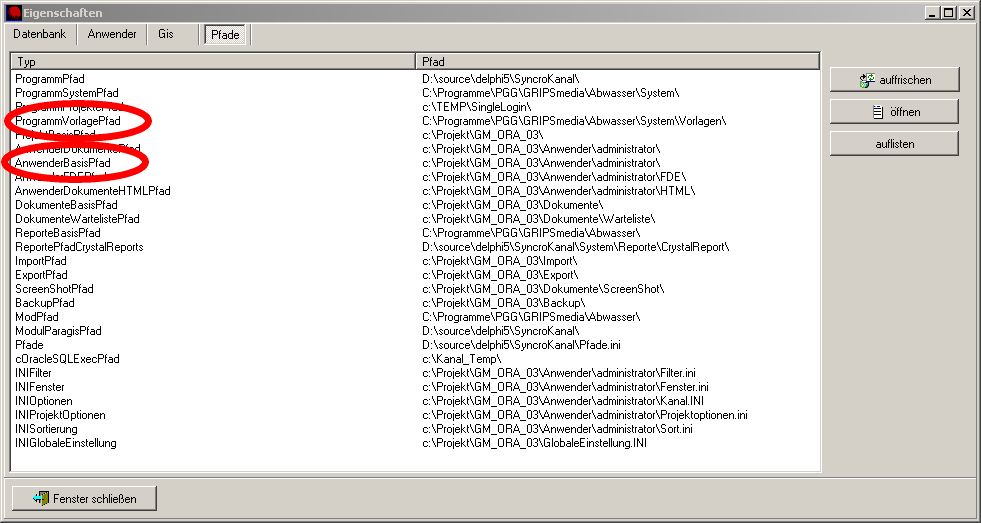Select the ProgrammPfad row
Image resolution: width=981 pixels, height=523 pixels.
(50, 78)
